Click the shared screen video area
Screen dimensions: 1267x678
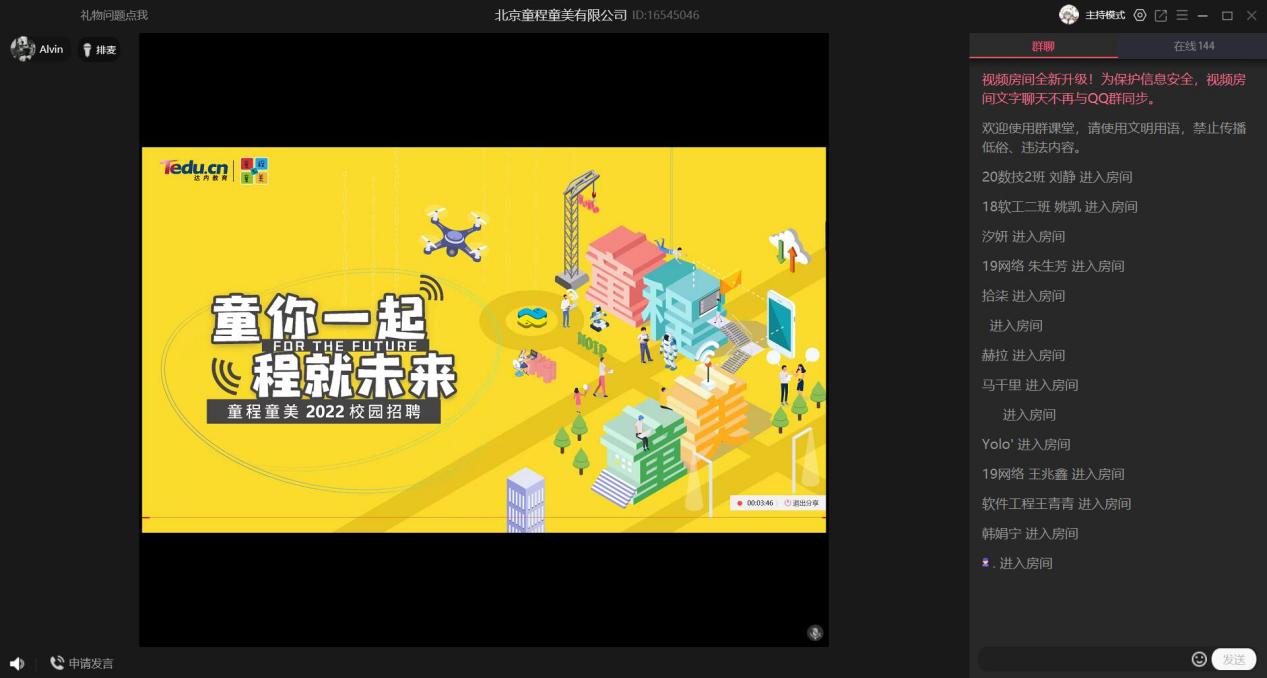pyautogui.click(x=484, y=340)
